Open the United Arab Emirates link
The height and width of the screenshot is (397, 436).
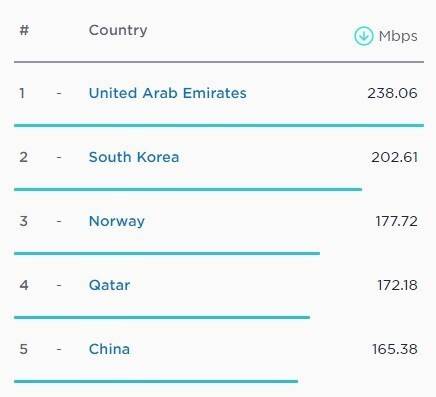point(168,93)
